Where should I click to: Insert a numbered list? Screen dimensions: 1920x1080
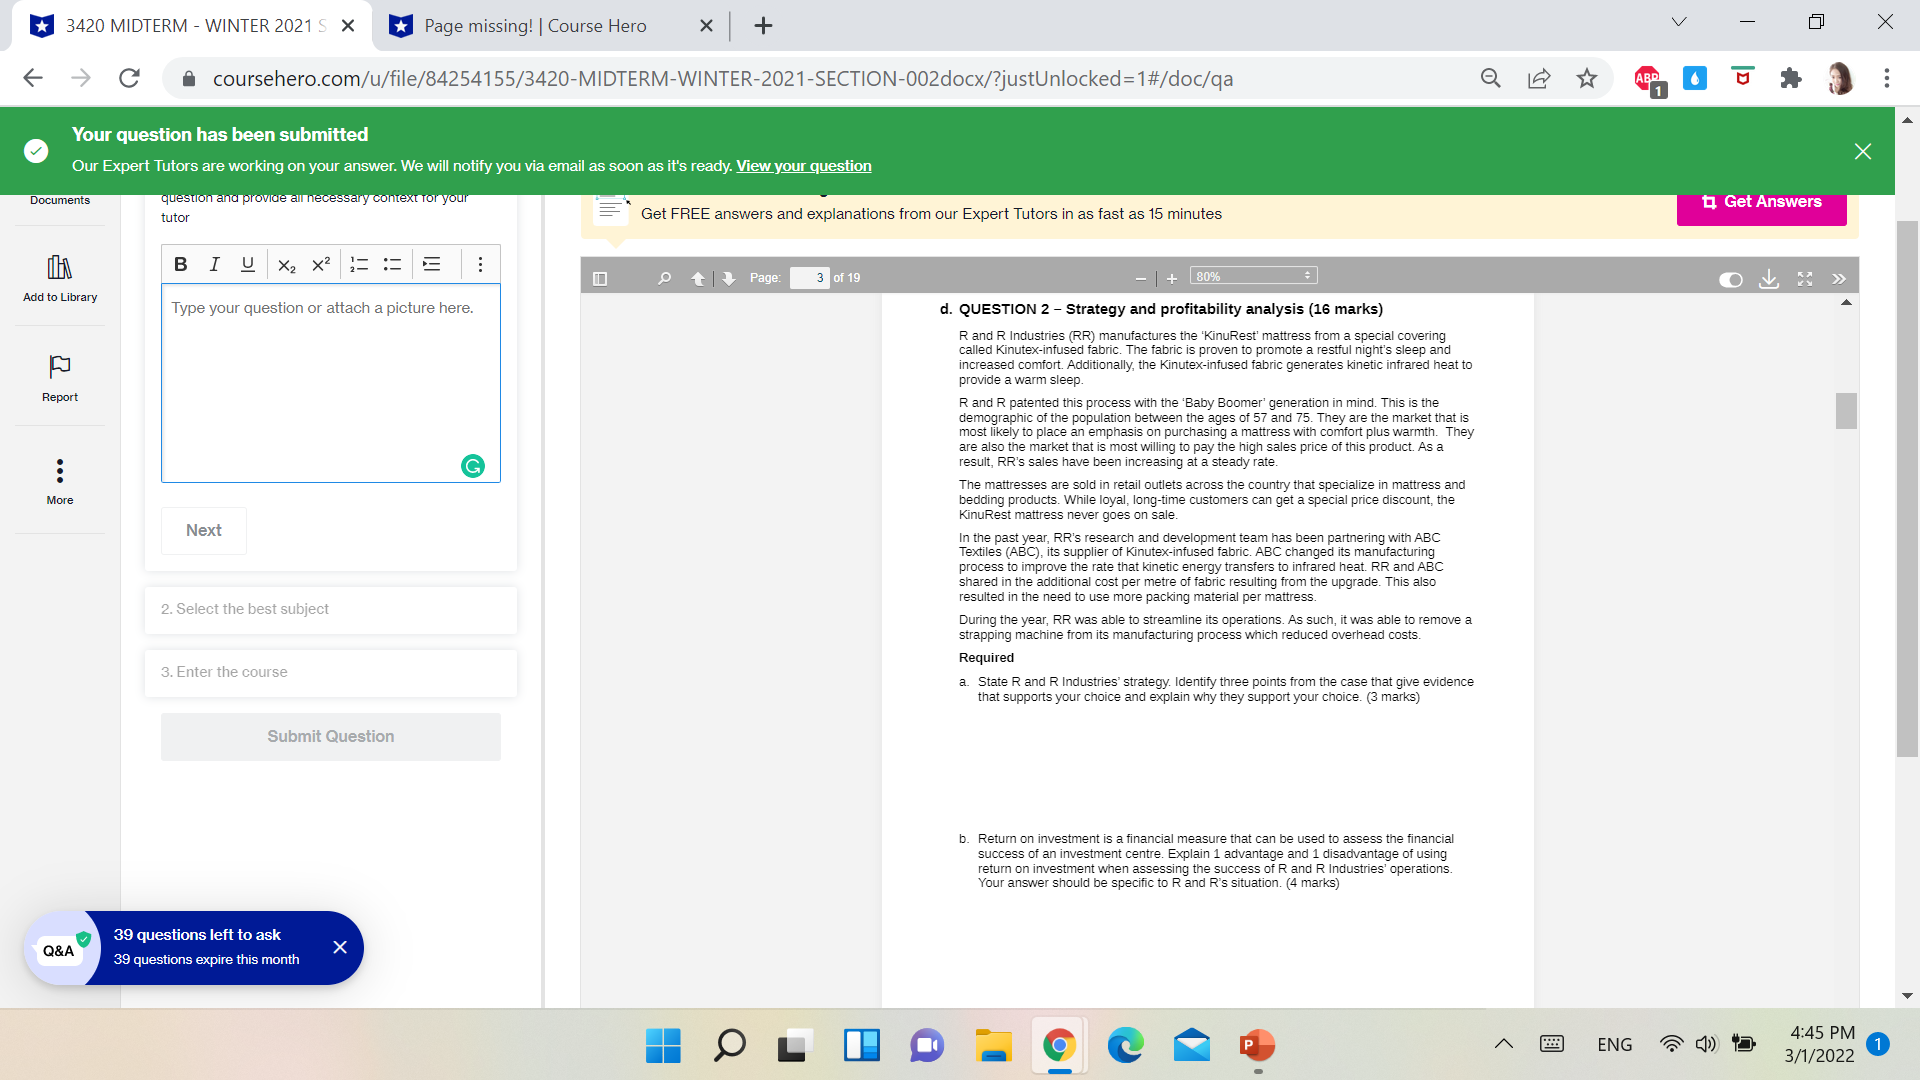point(357,264)
